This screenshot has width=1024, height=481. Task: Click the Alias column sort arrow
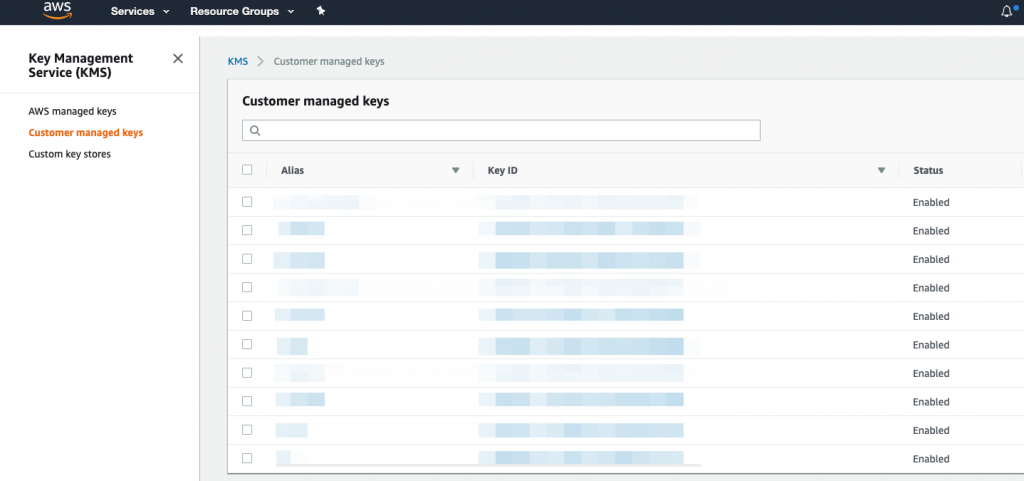[456, 171]
